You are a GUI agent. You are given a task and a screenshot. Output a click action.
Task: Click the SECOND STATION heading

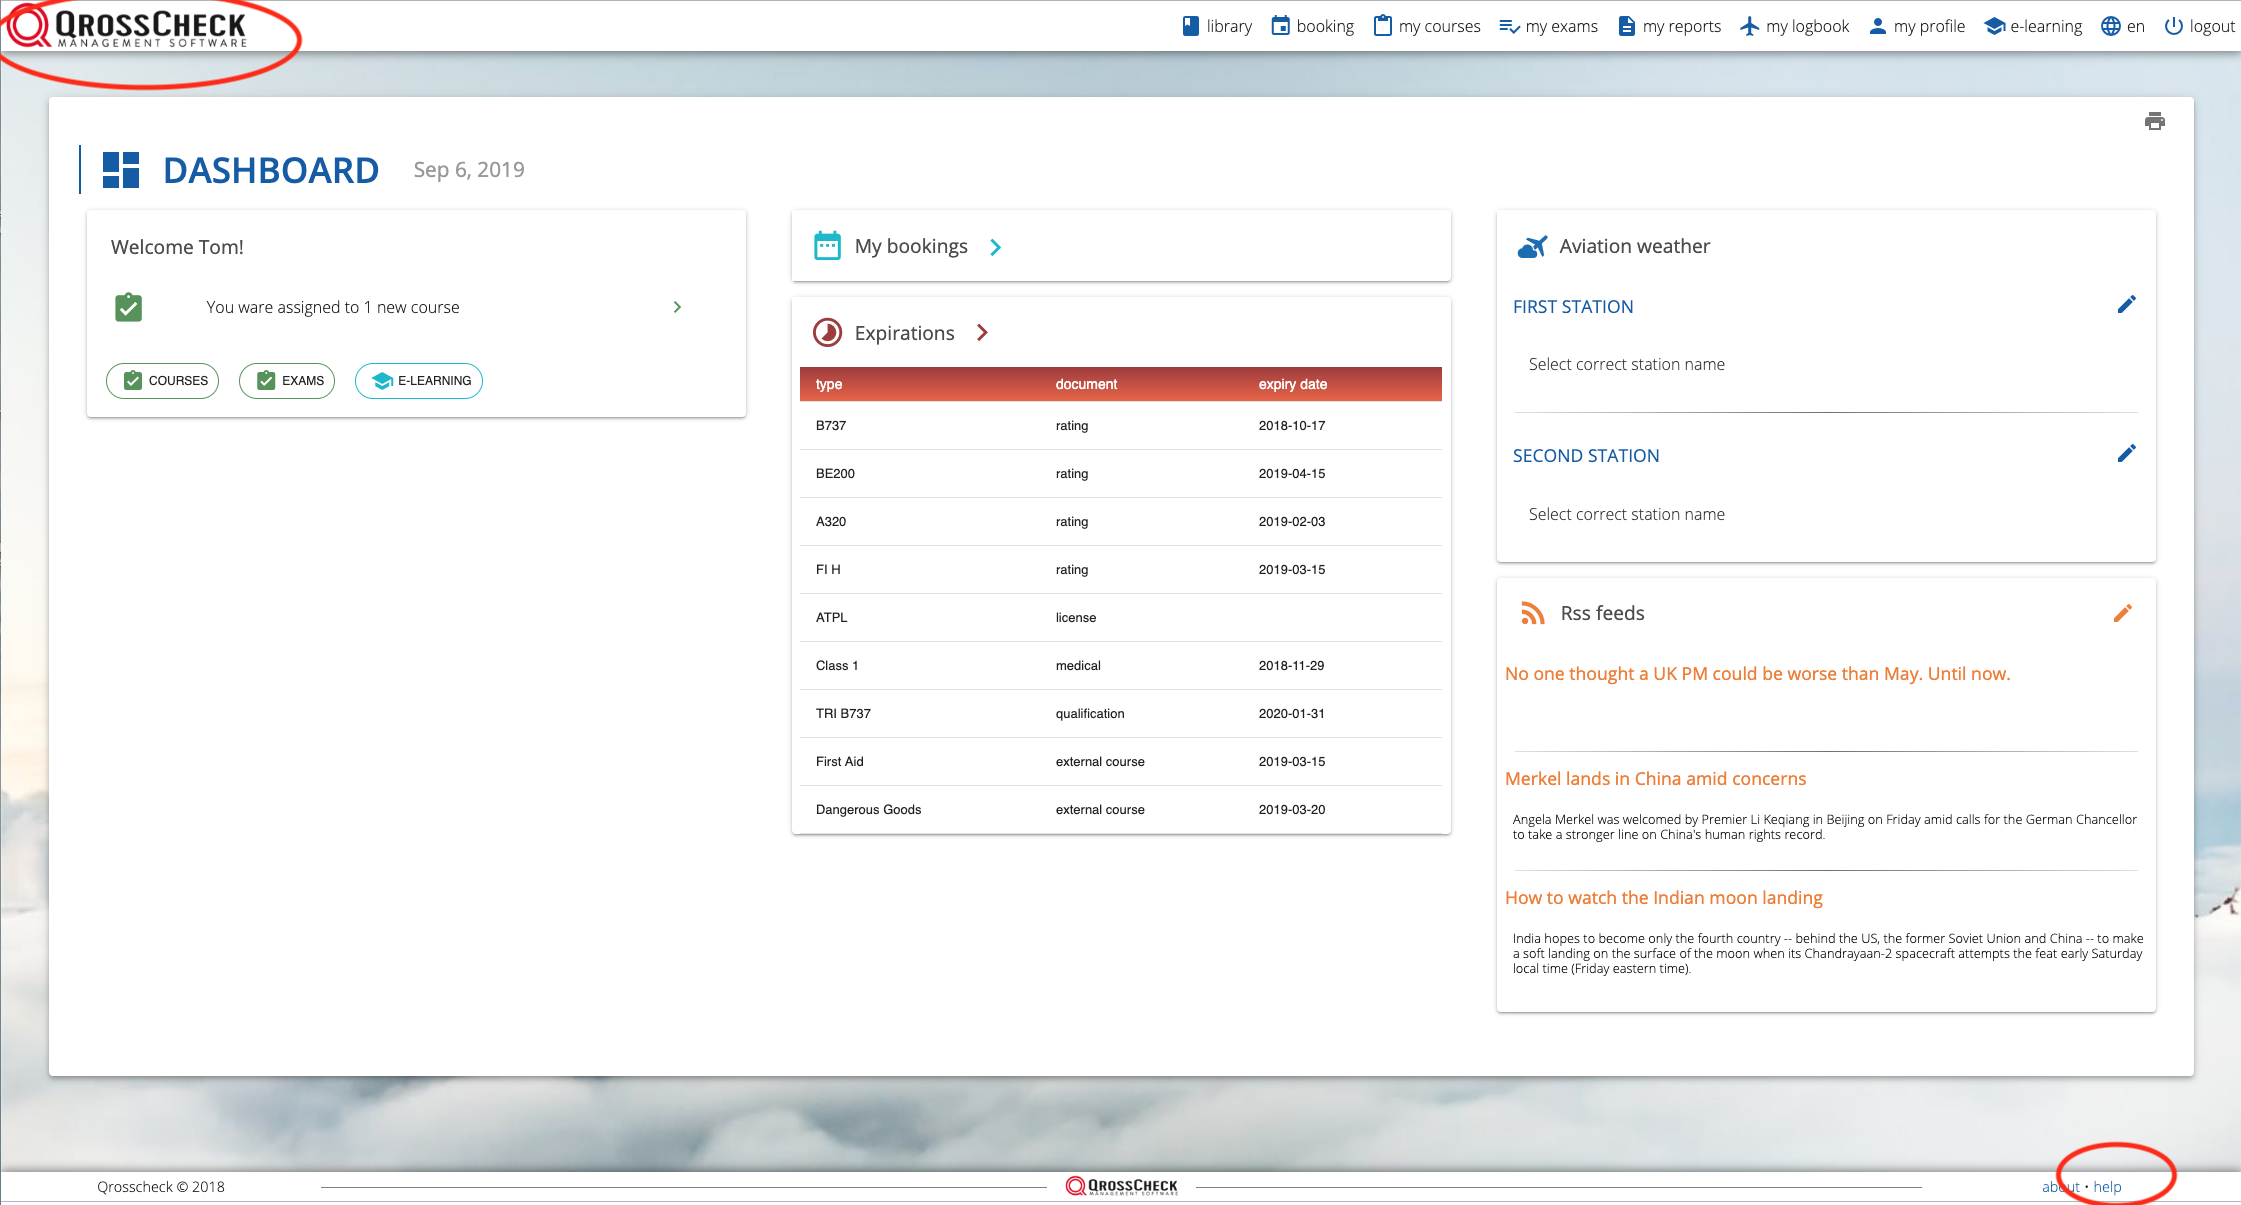coord(1586,456)
